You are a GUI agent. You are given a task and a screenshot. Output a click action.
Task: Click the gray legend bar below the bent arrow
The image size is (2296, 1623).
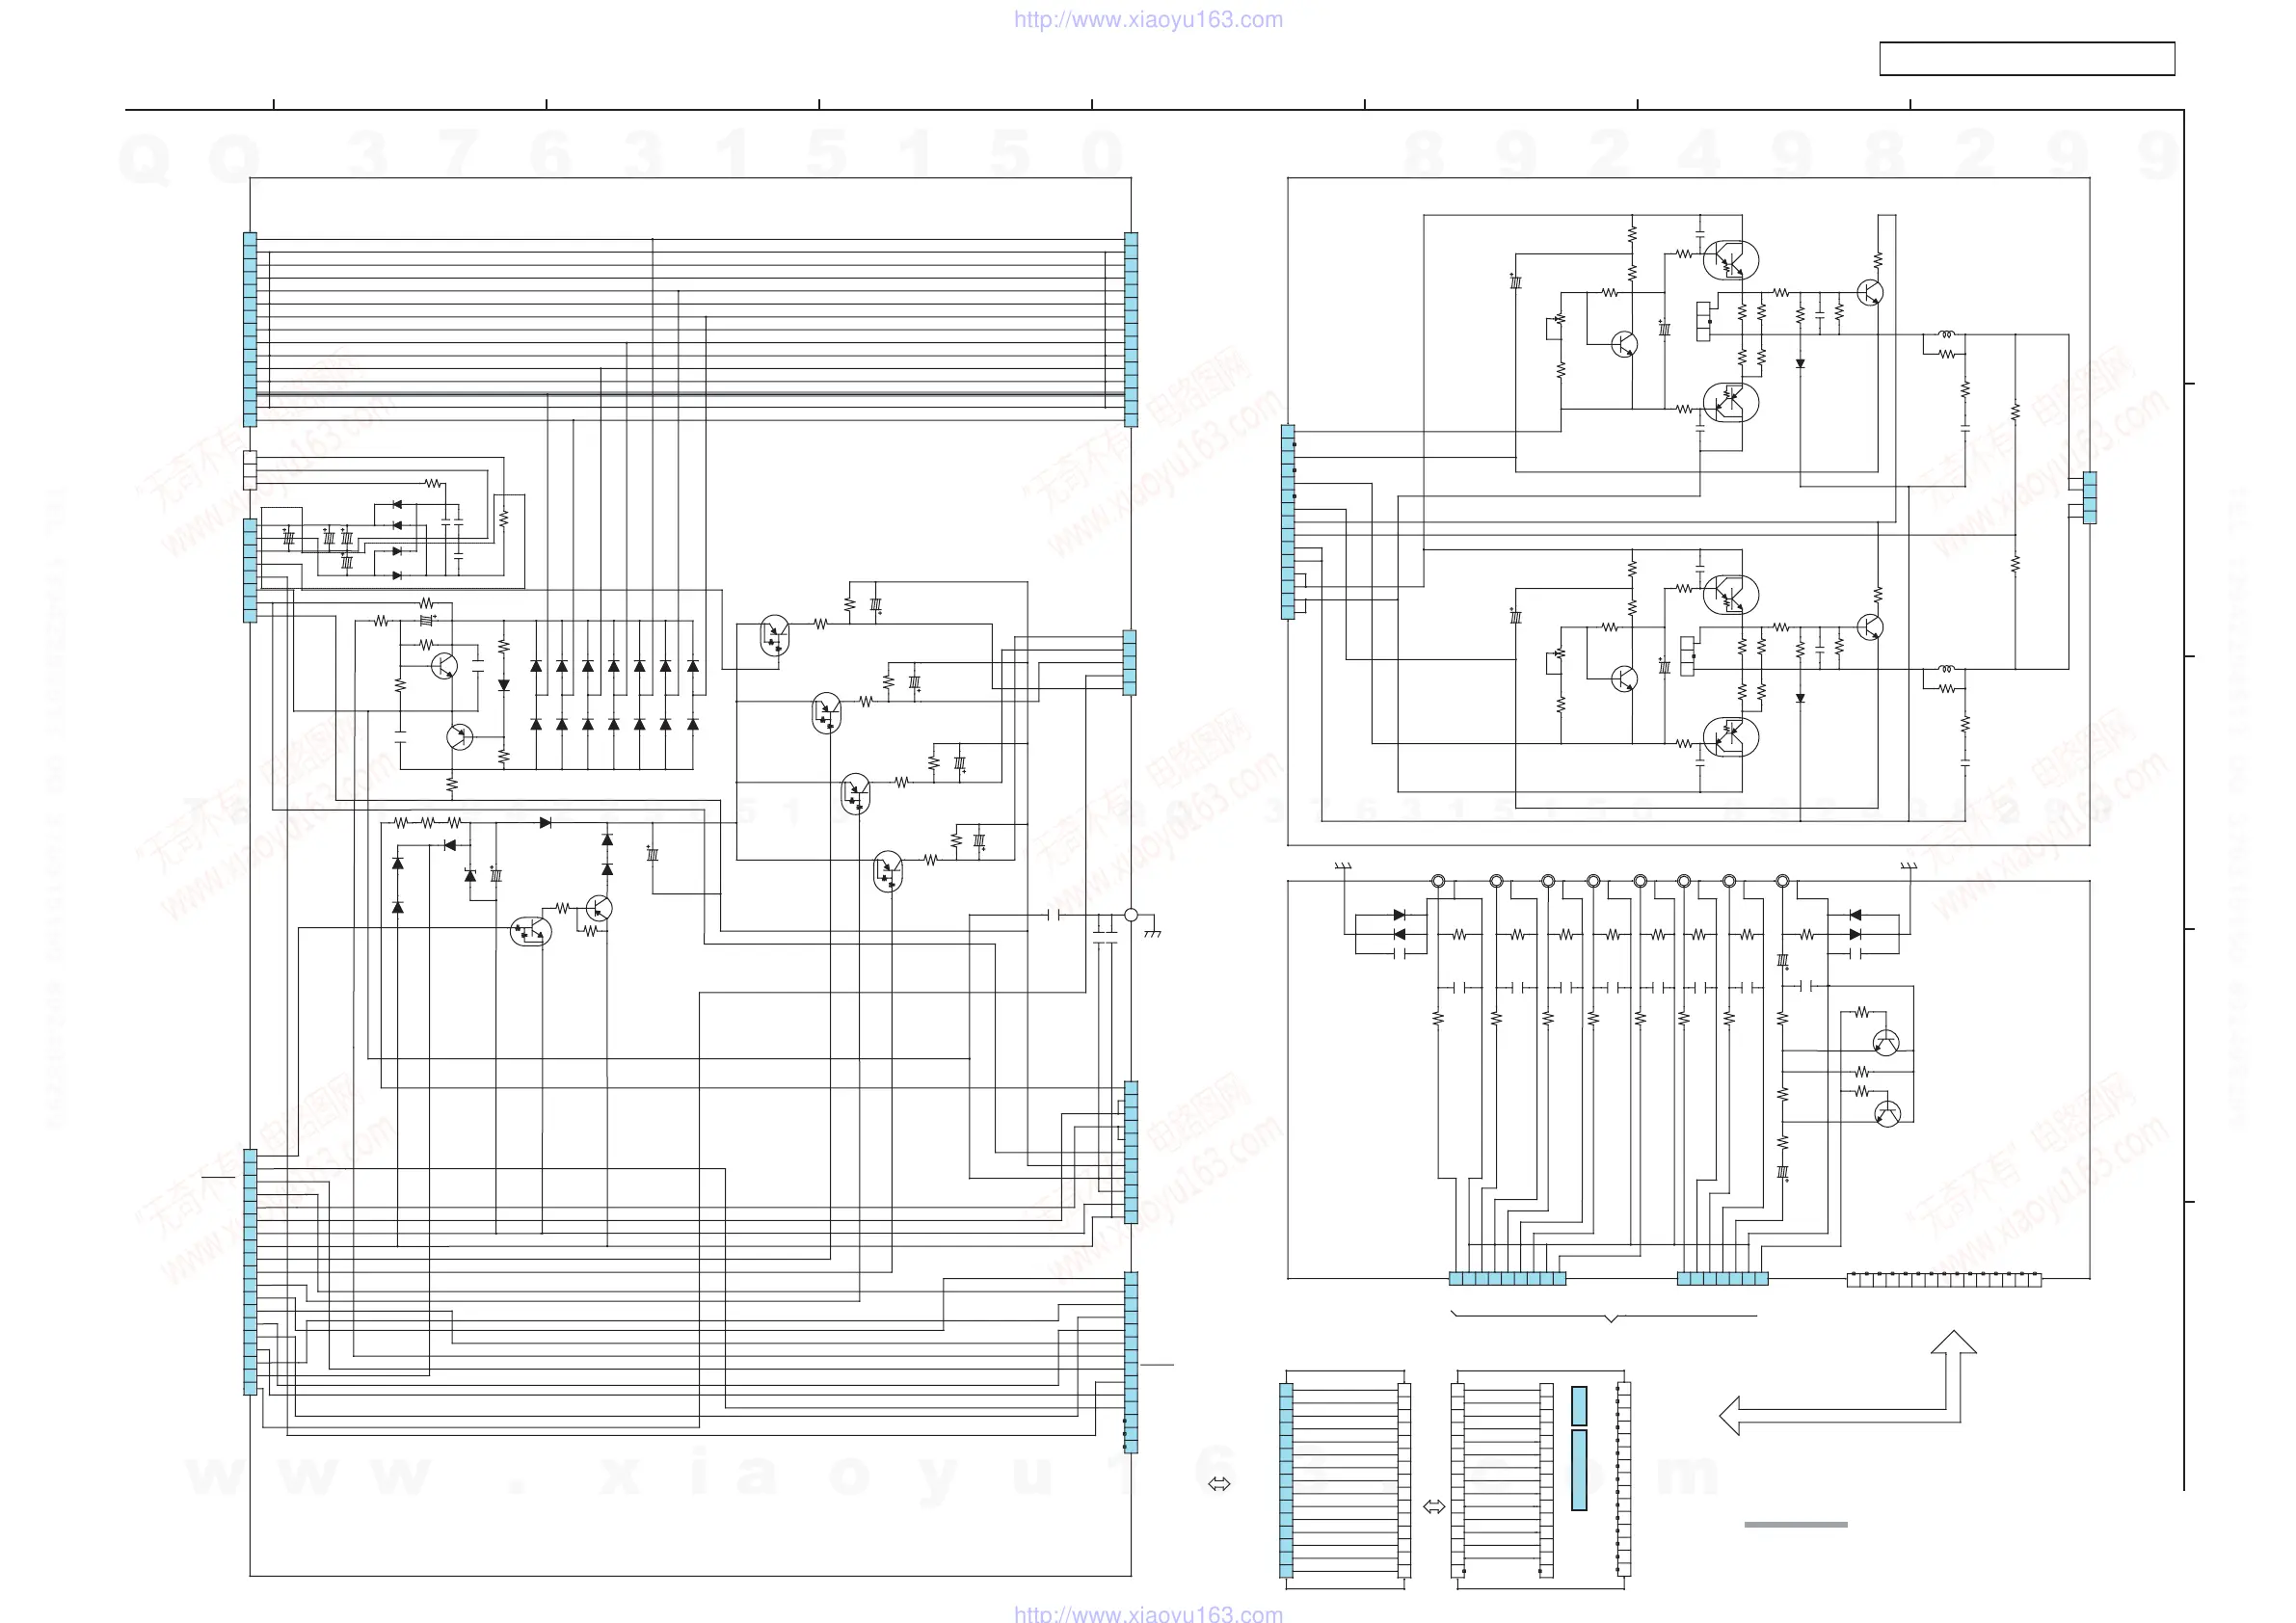[1796, 1524]
